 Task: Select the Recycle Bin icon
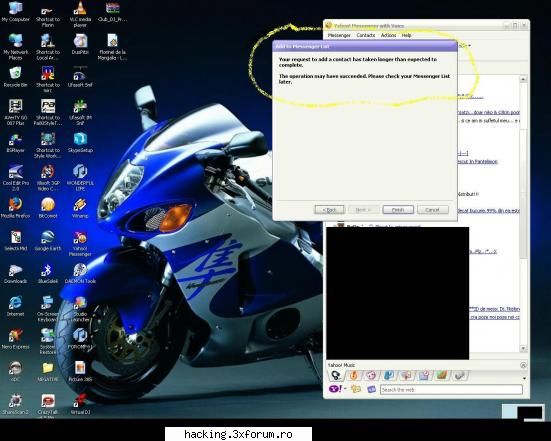pyautogui.click(x=15, y=77)
